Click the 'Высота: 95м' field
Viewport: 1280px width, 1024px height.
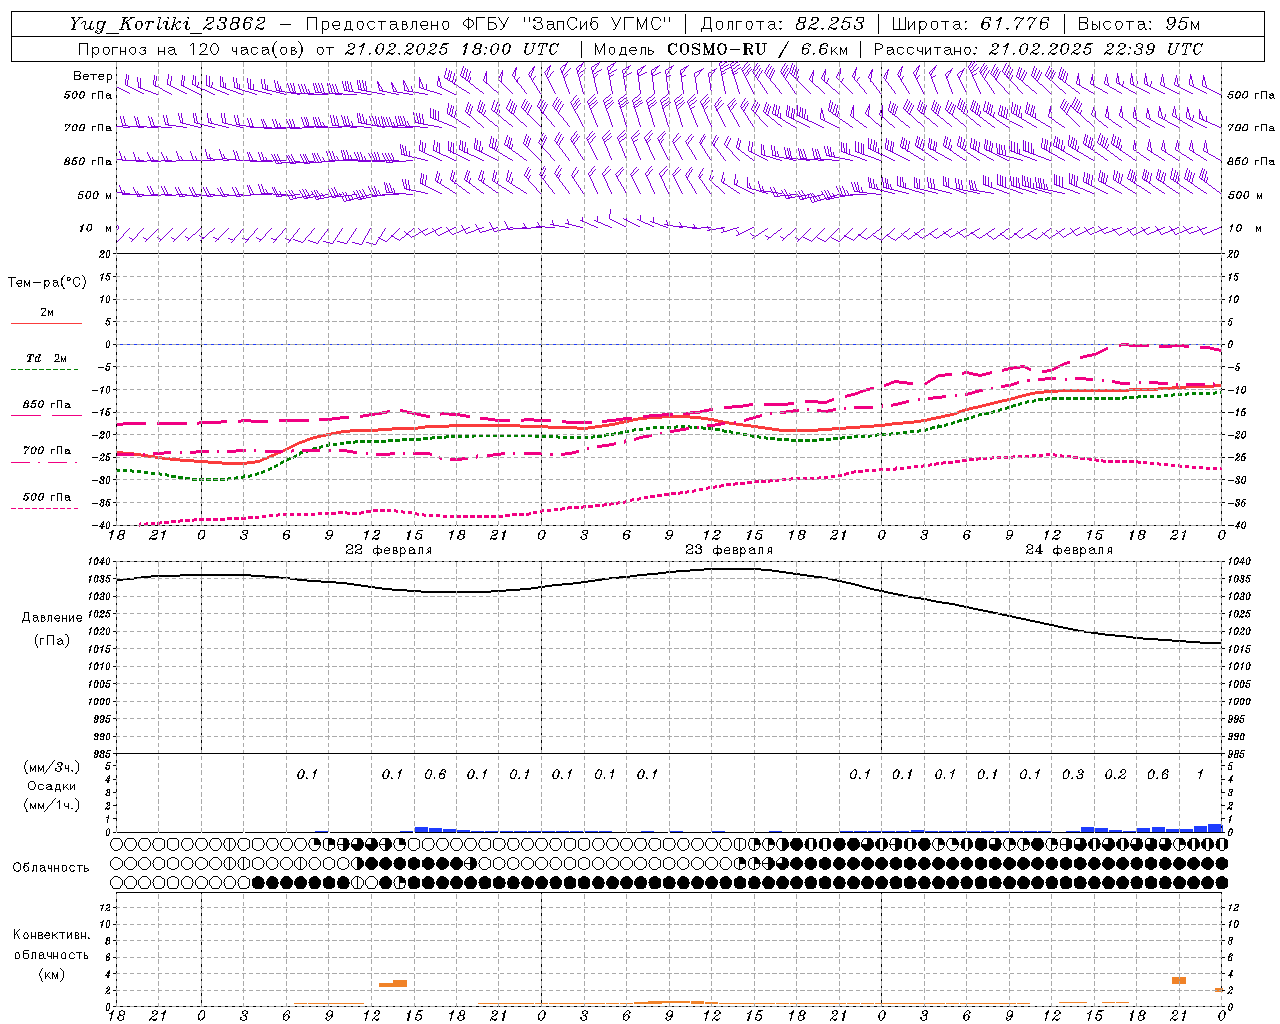click(1138, 24)
